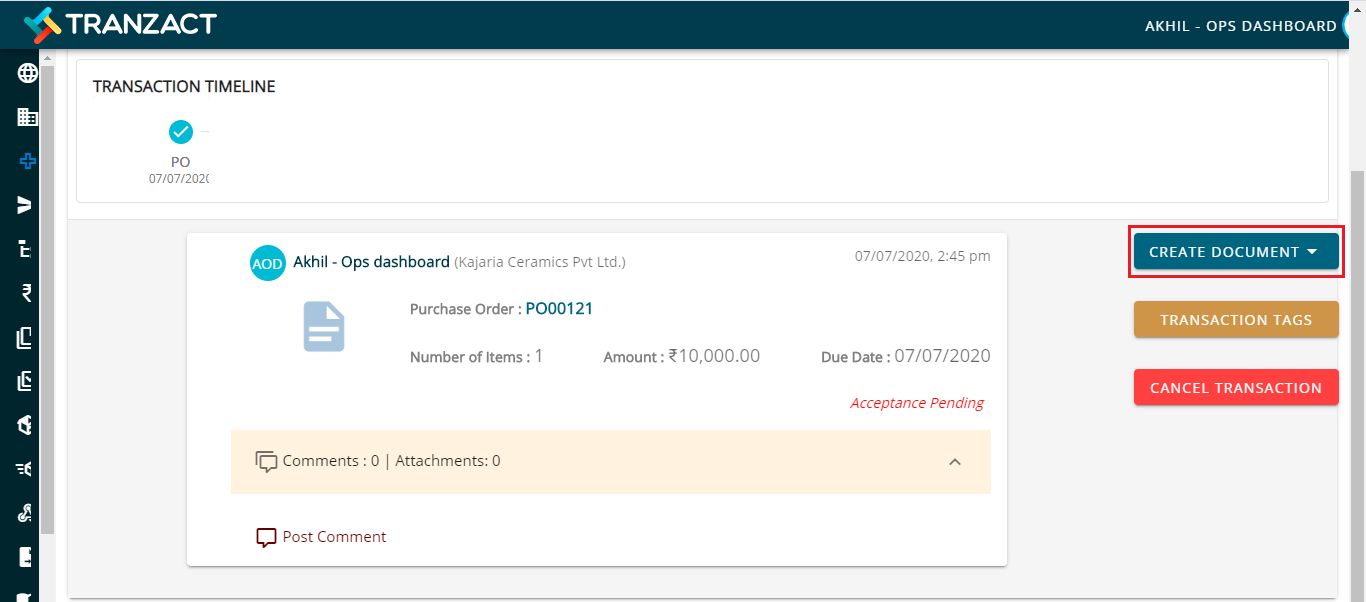Screen dimensions: 1366x602
Task: Open the company building icon in sidebar
Action: 28,117
